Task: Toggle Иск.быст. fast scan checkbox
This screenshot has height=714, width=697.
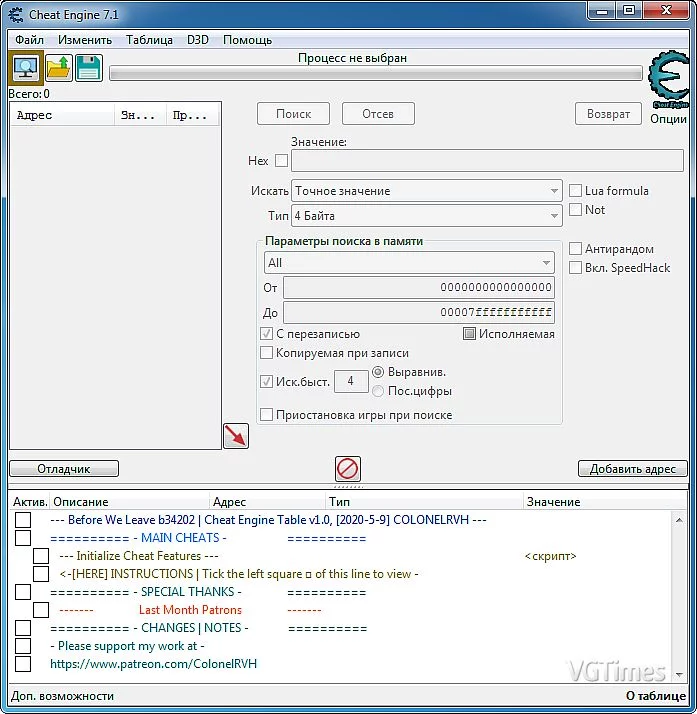Action: click(x=266, y=381)
